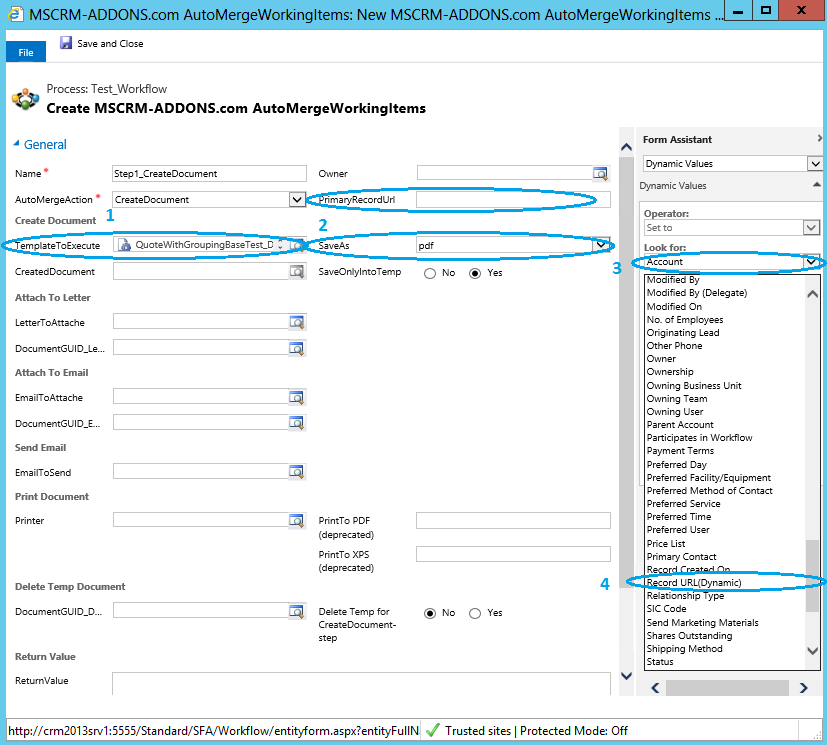827x745 pixels.
Task: Click the main form scroll up arrow
Action: (x=626, y=147)
